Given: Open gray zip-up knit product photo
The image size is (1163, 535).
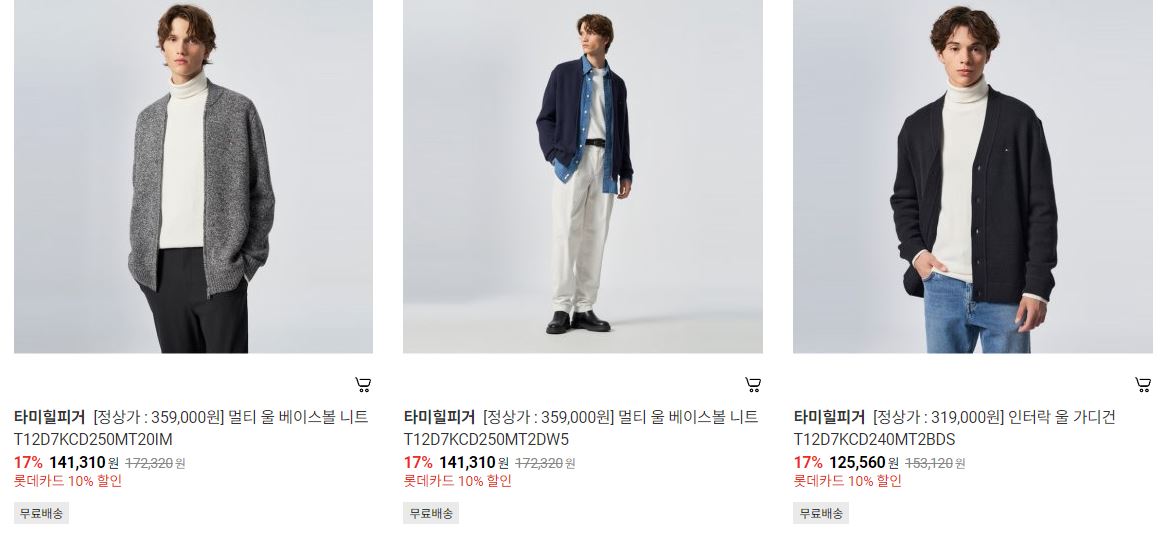Looking at the screenshot, I should (x=194, y=177).
